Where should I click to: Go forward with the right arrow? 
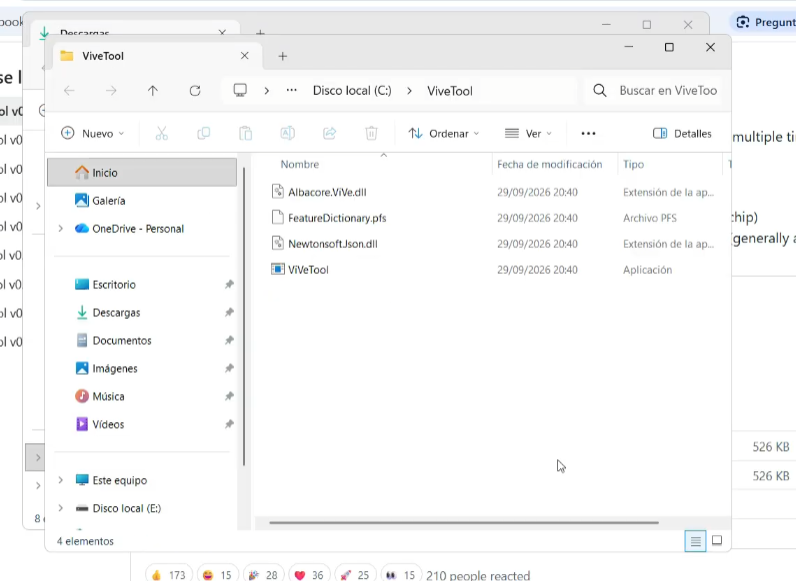pyautogui.click(x=111, y=91)
